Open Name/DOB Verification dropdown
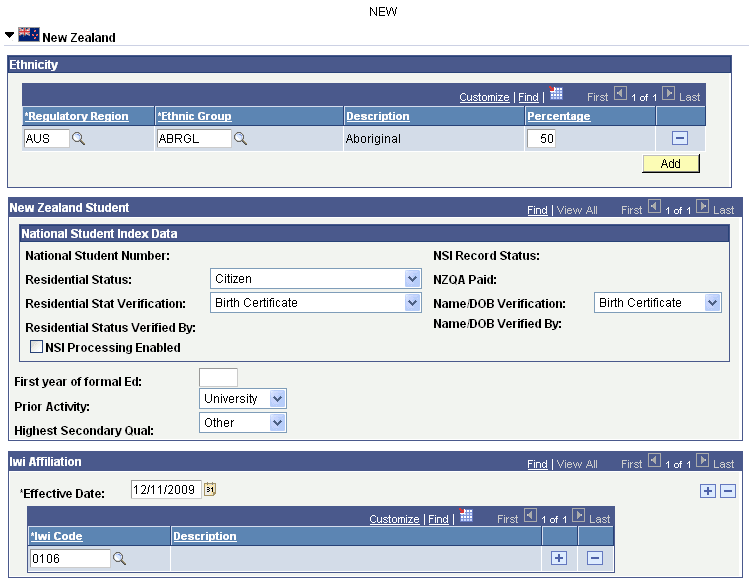 (658, 302)
